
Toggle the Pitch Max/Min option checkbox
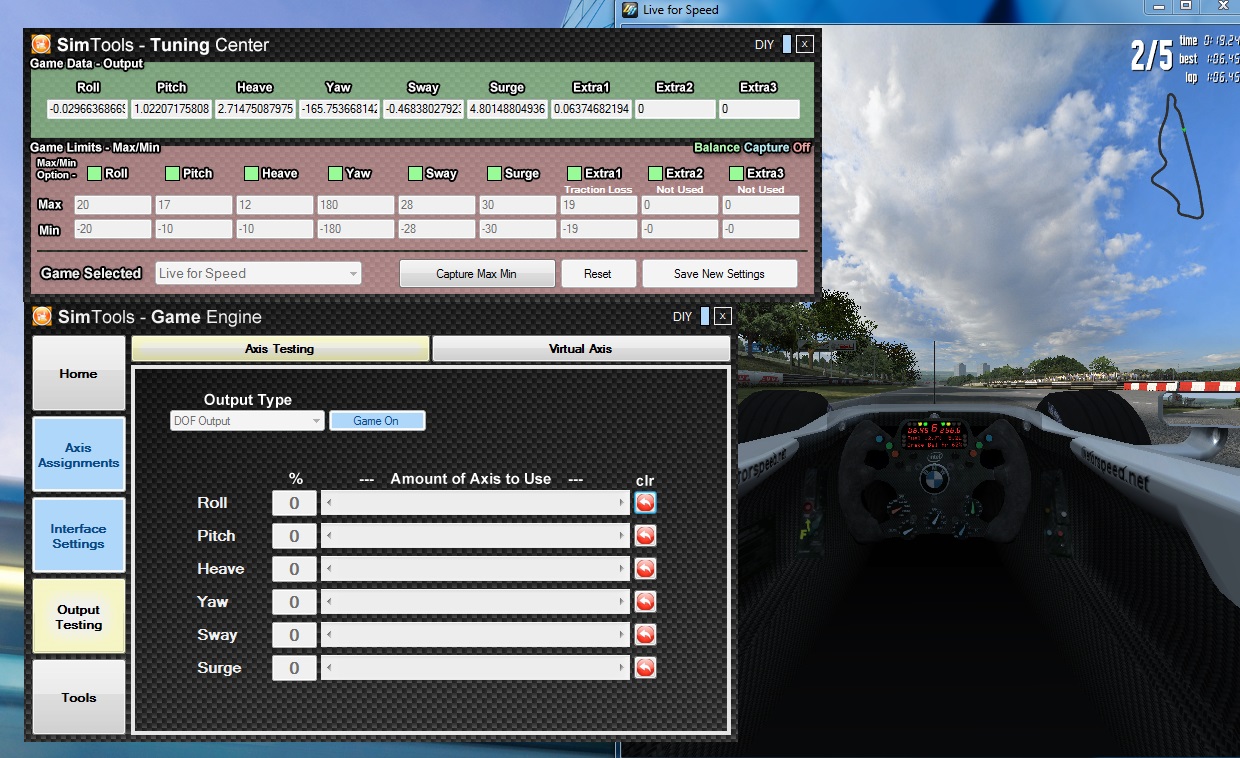pyautogui.click(x=172, y=173)
